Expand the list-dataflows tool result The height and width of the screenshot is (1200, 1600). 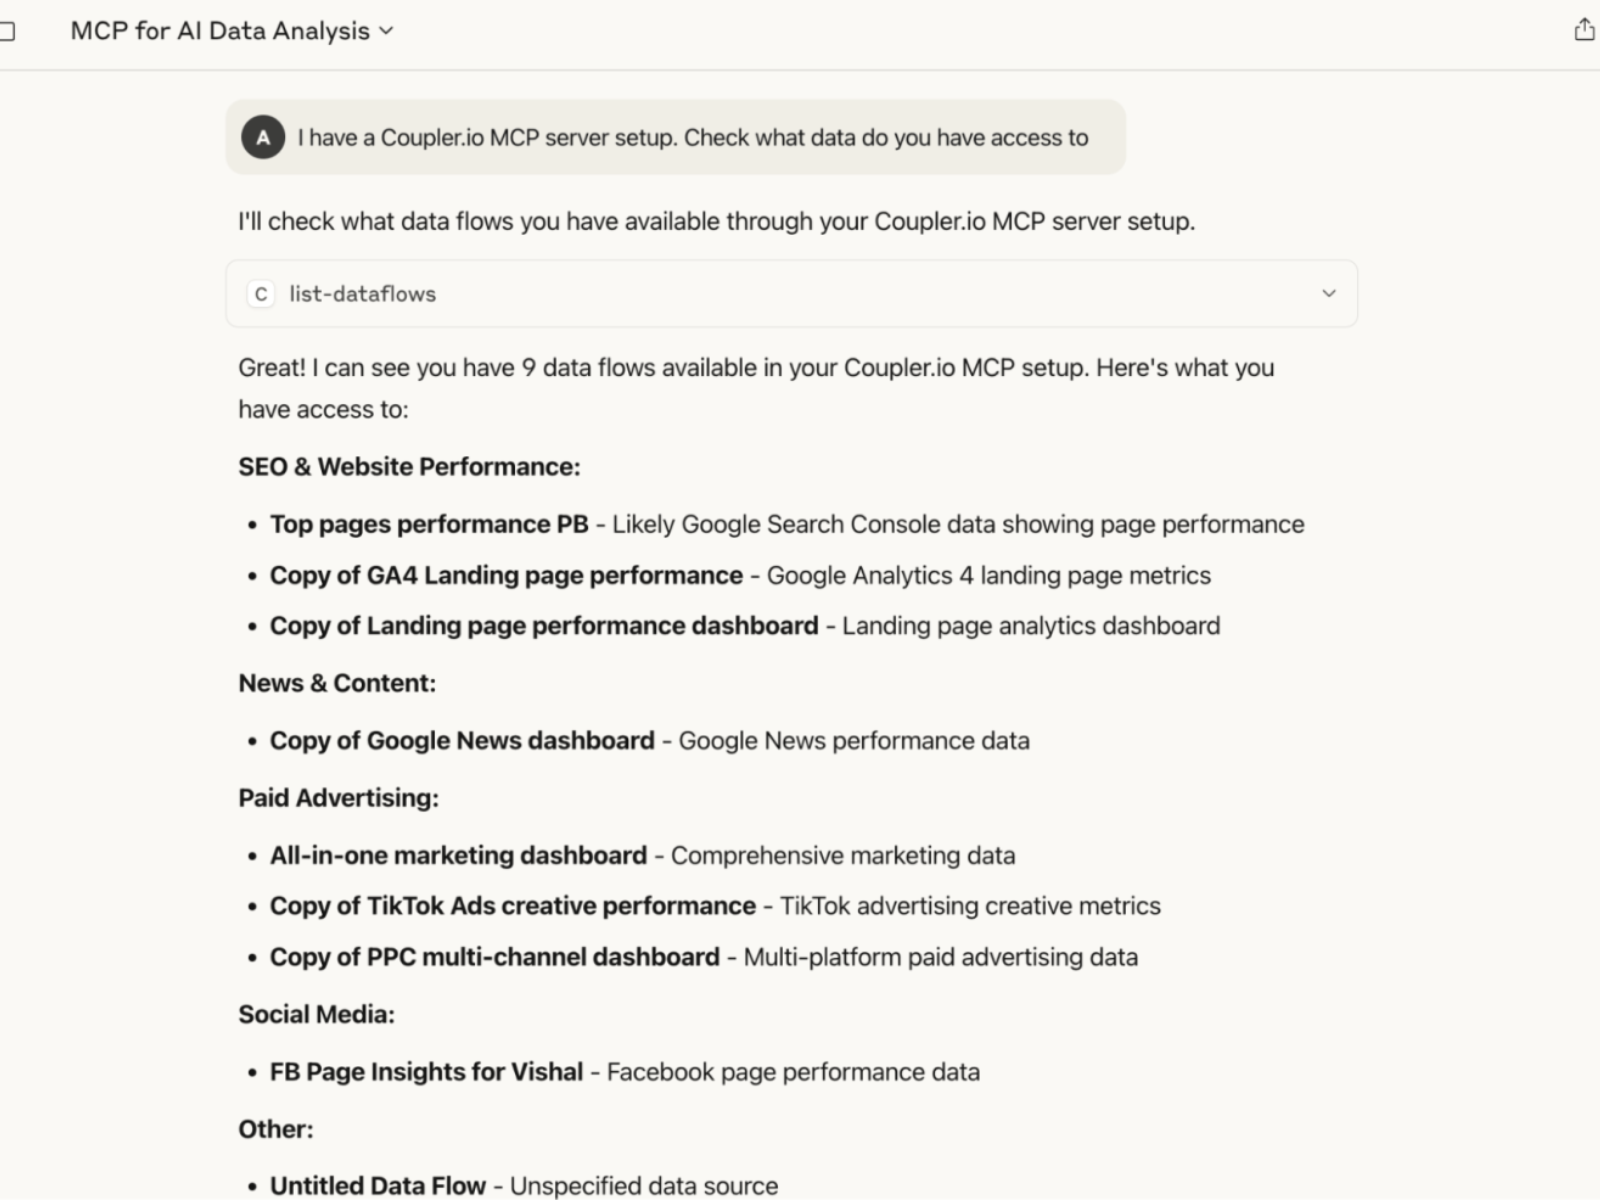1330,293
